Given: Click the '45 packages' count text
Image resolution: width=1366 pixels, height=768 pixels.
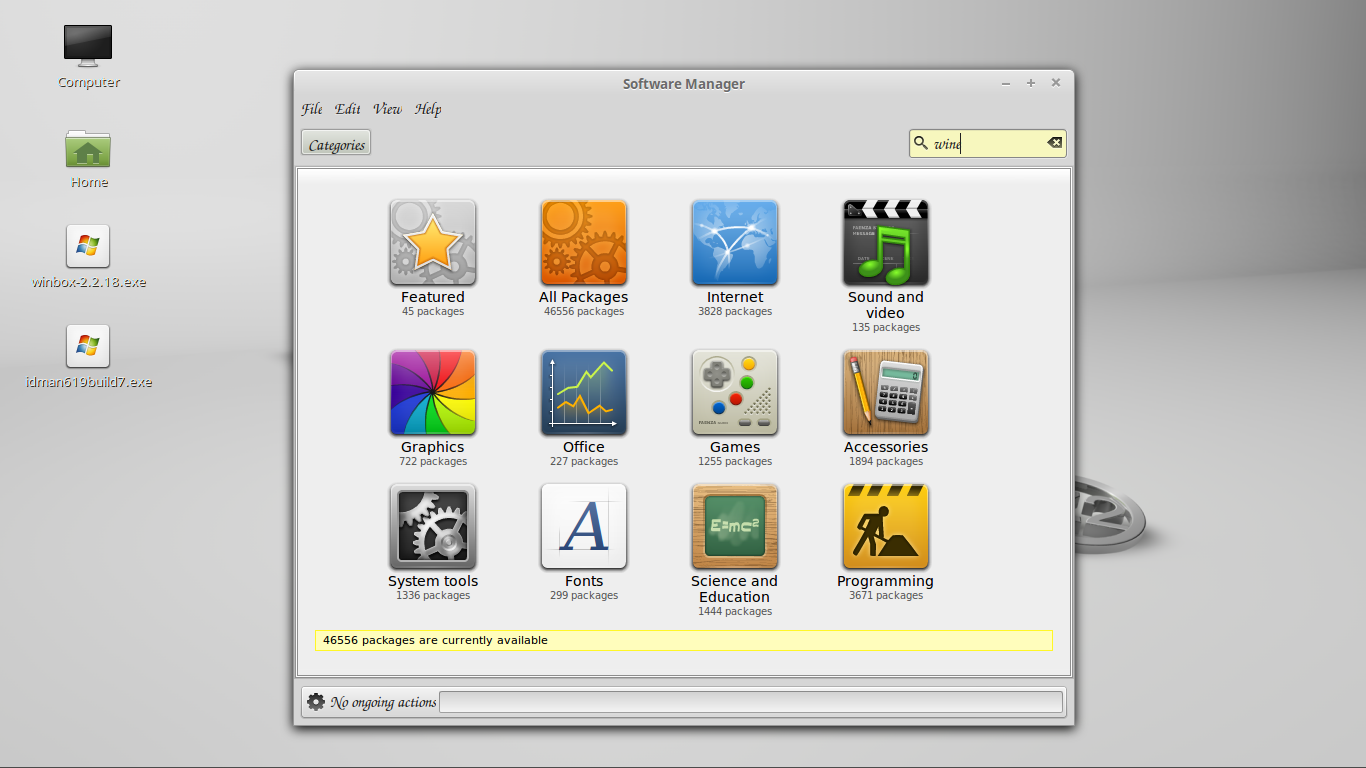Looking at the screenshot, I should [433, 312].
